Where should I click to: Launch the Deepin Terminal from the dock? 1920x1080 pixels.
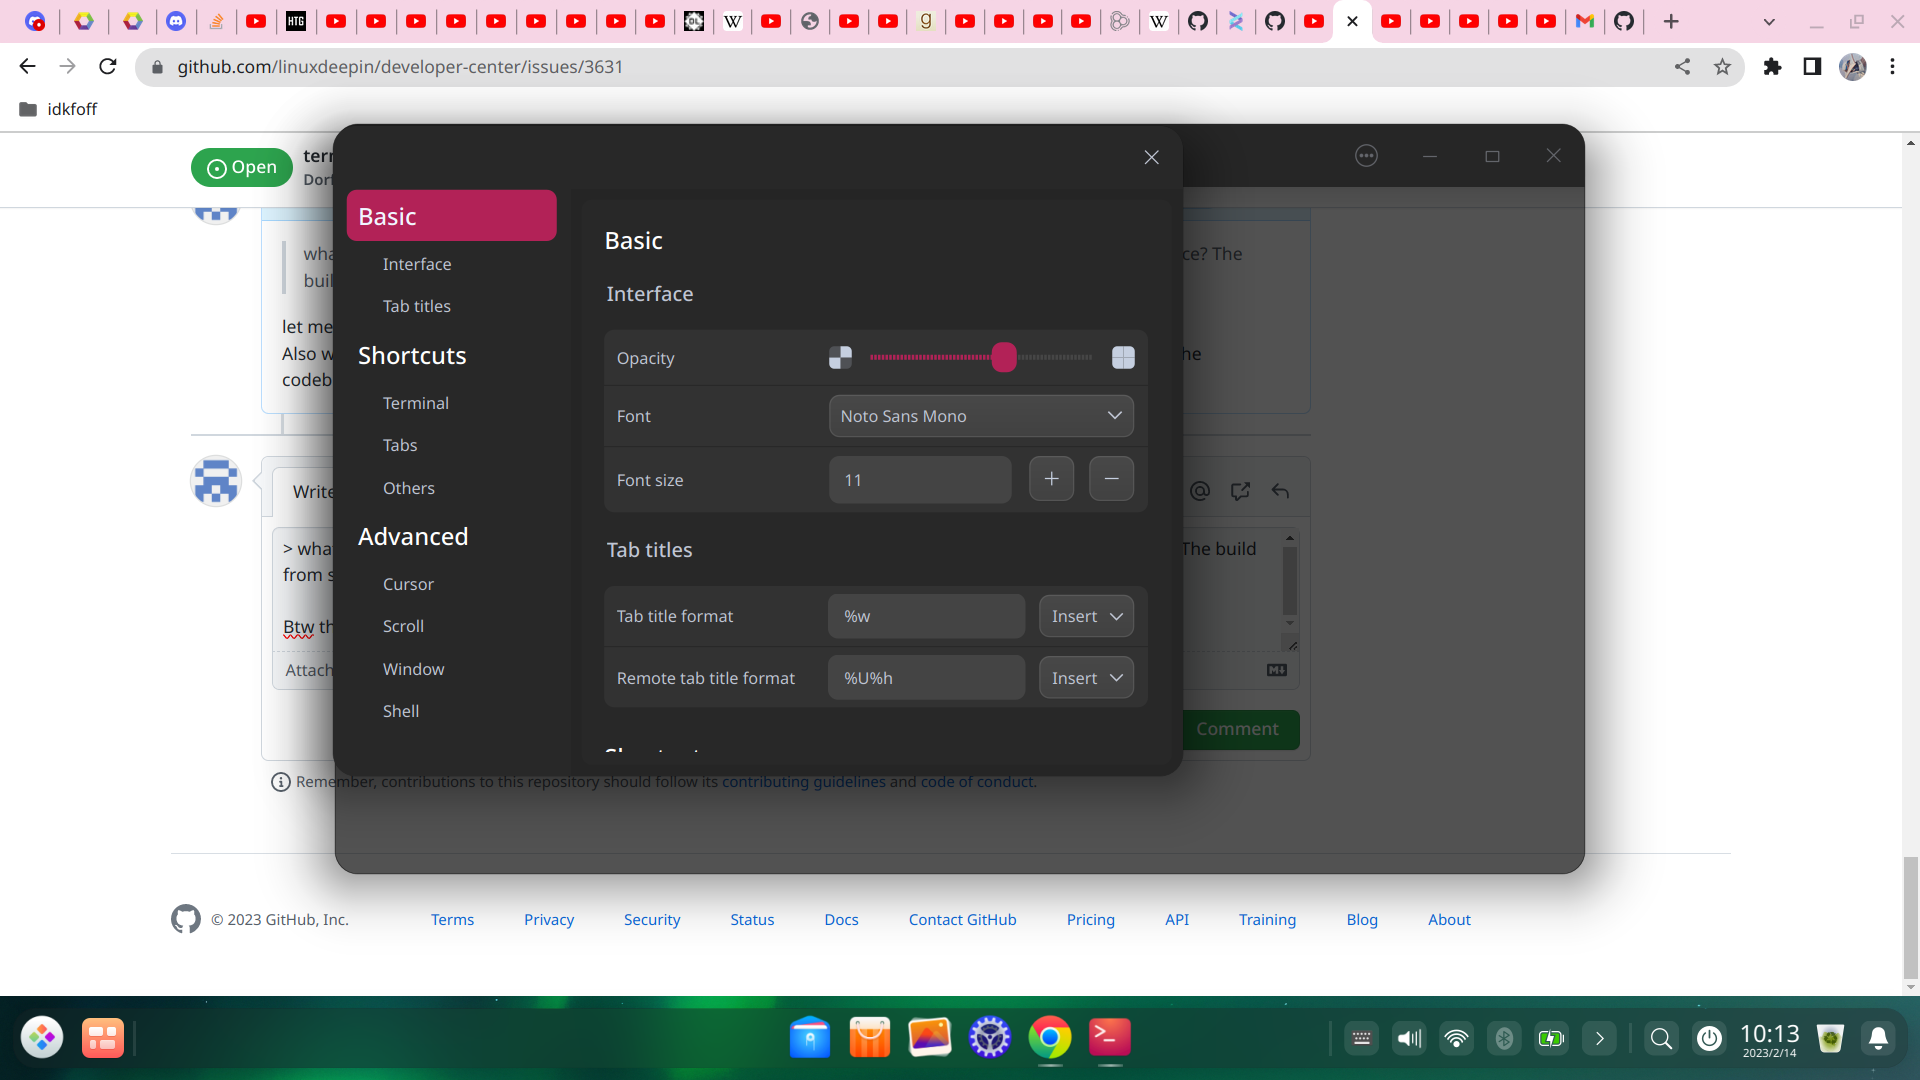[1110, 1038]
